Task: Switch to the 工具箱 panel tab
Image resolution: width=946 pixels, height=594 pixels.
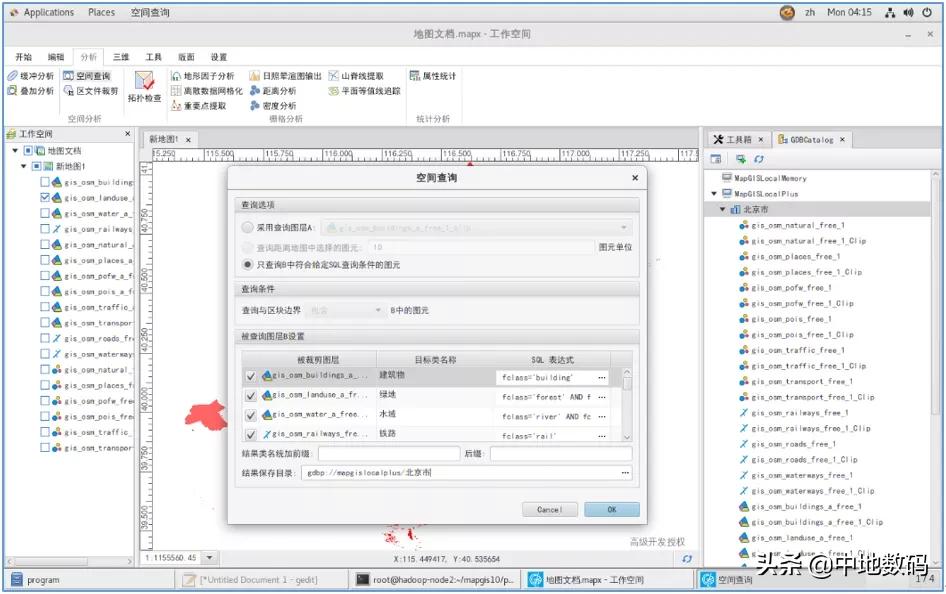Action: [x=738, y=140]
